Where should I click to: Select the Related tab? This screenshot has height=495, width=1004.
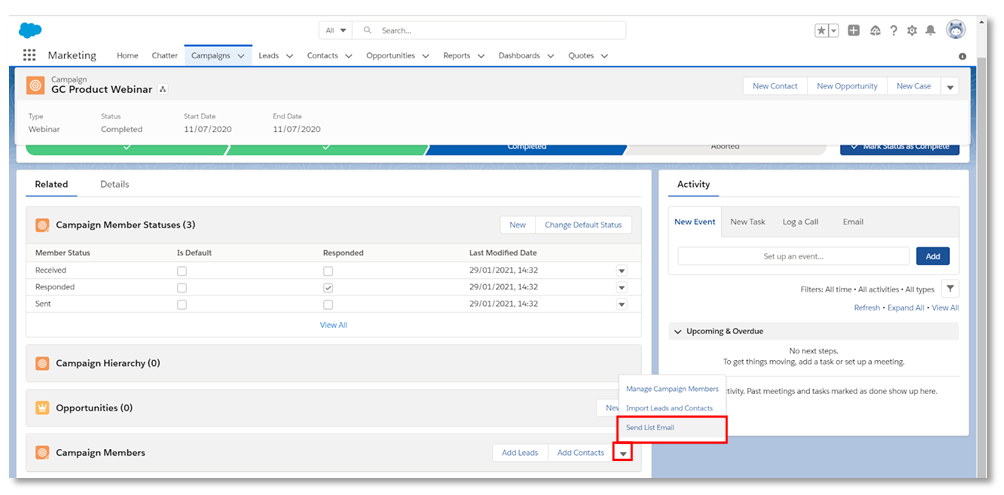51,184
